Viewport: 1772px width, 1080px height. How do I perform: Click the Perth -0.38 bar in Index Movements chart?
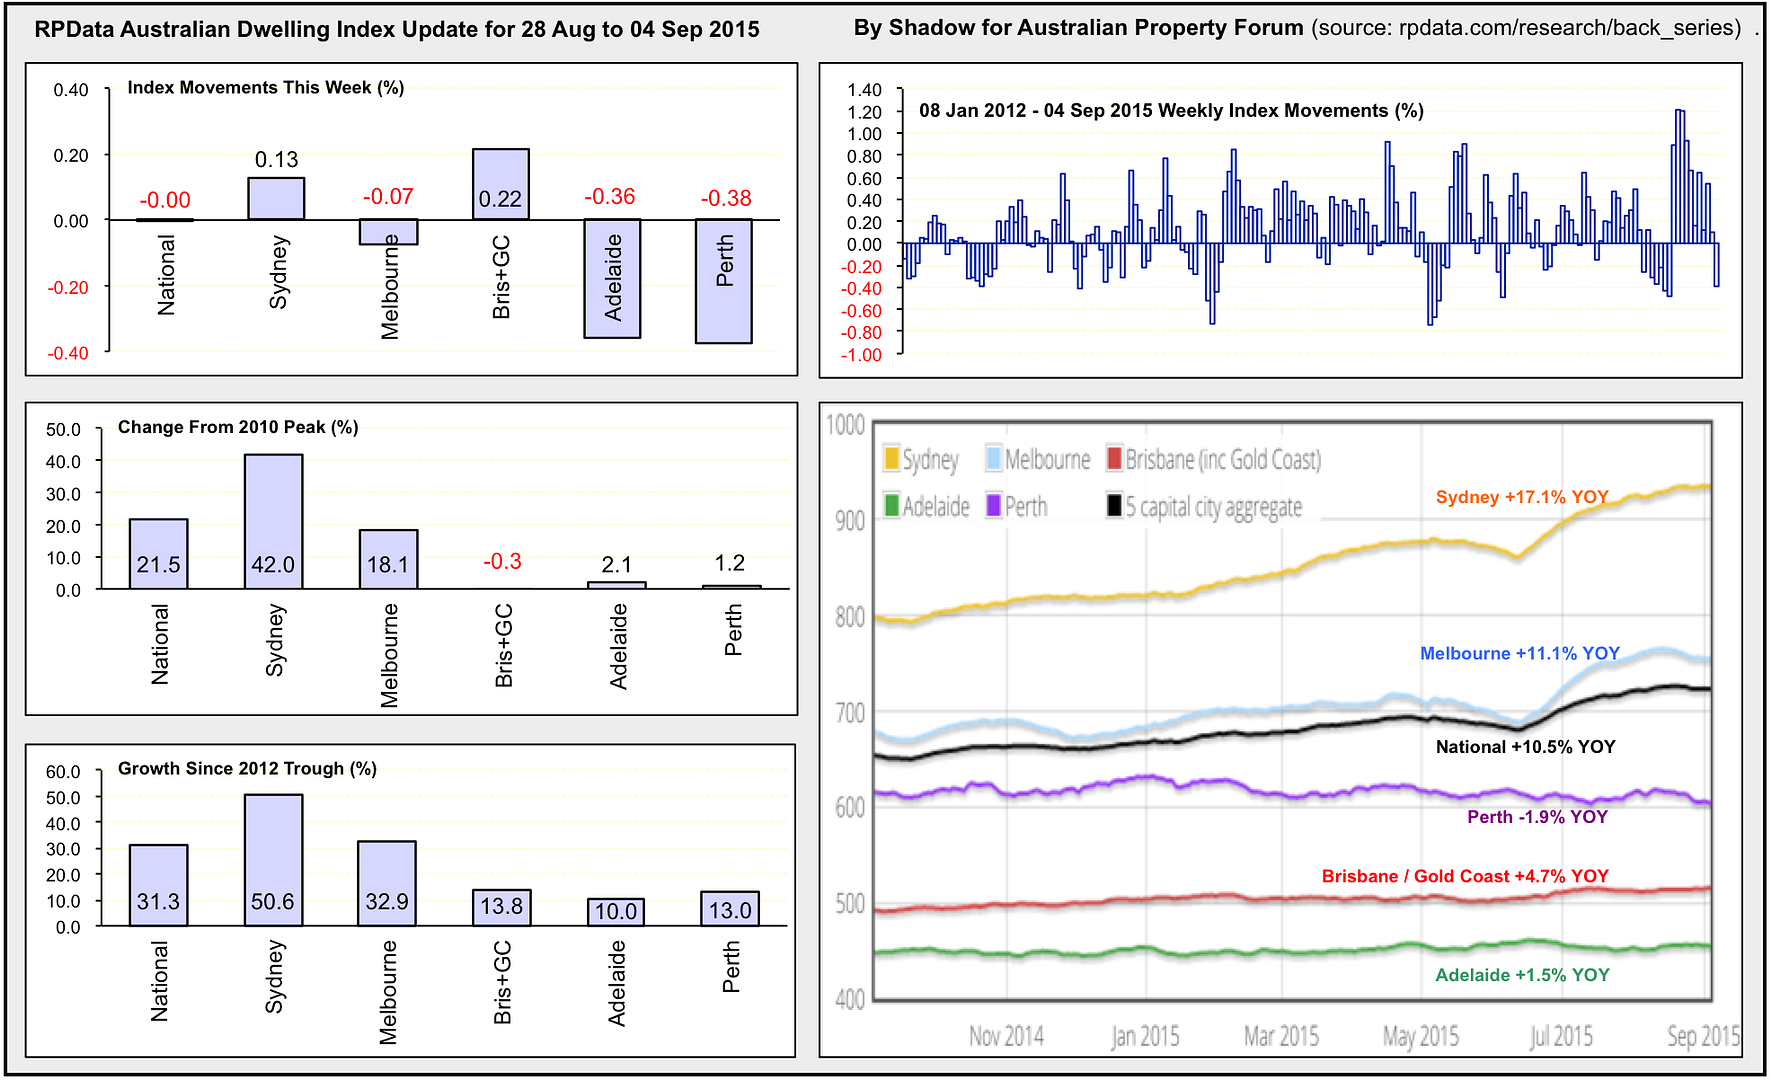pos(724,281)
